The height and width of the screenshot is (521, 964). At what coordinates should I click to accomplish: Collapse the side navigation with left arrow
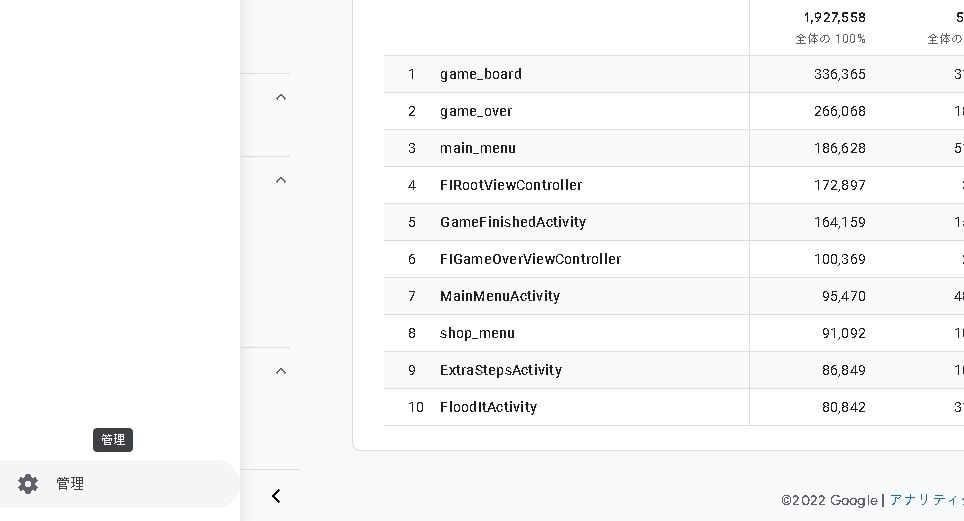point(276,496)
